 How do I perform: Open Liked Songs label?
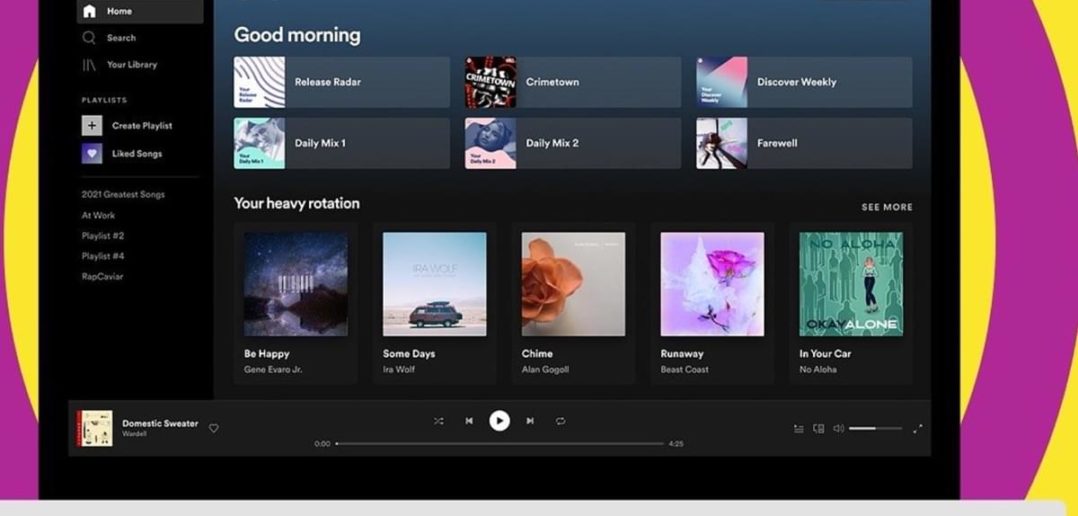[138, 154]
